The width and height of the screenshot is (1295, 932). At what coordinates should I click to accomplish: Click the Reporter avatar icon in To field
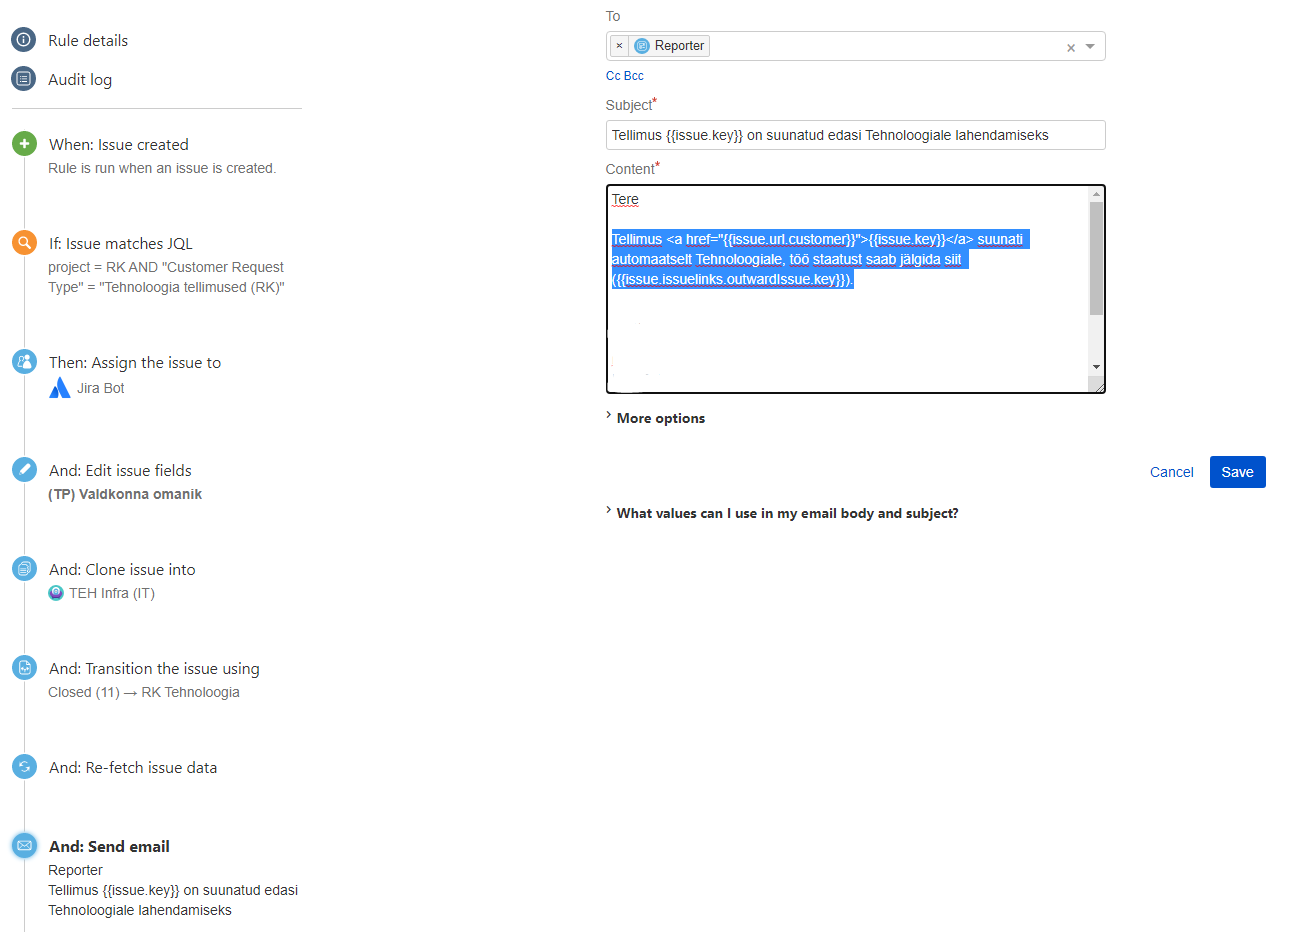(642, 46)
